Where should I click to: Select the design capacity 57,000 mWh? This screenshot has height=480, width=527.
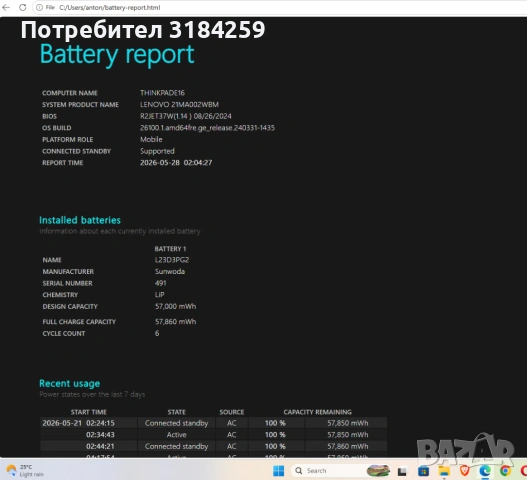[175, 307]
